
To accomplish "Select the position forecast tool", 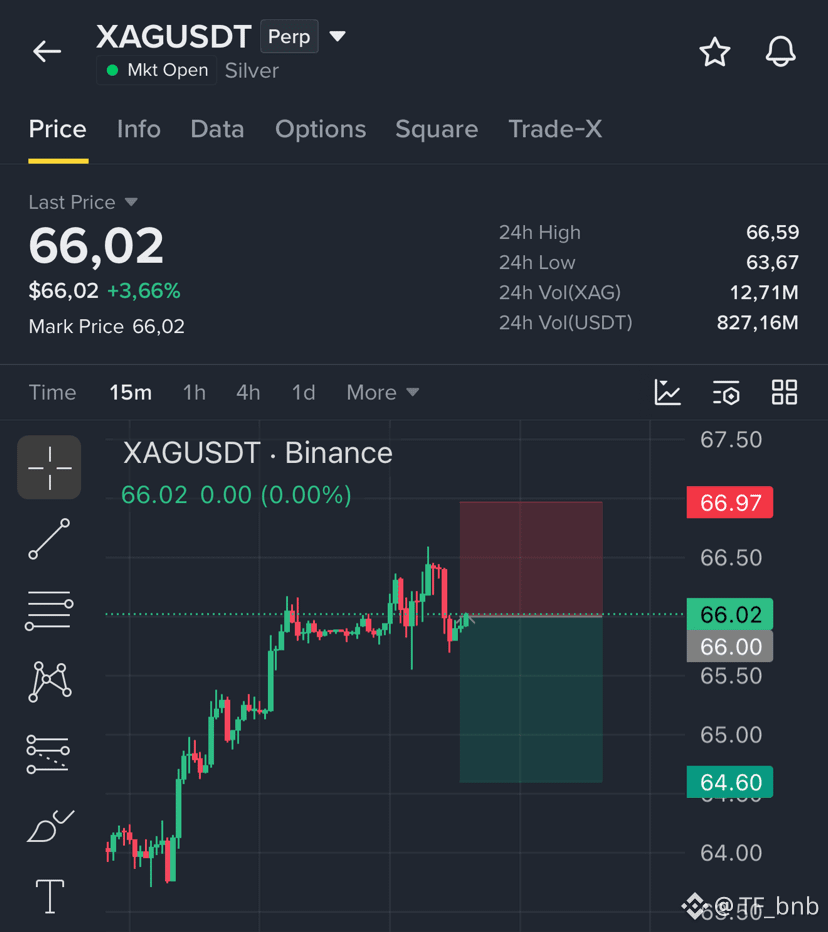I will pos(48,754).
